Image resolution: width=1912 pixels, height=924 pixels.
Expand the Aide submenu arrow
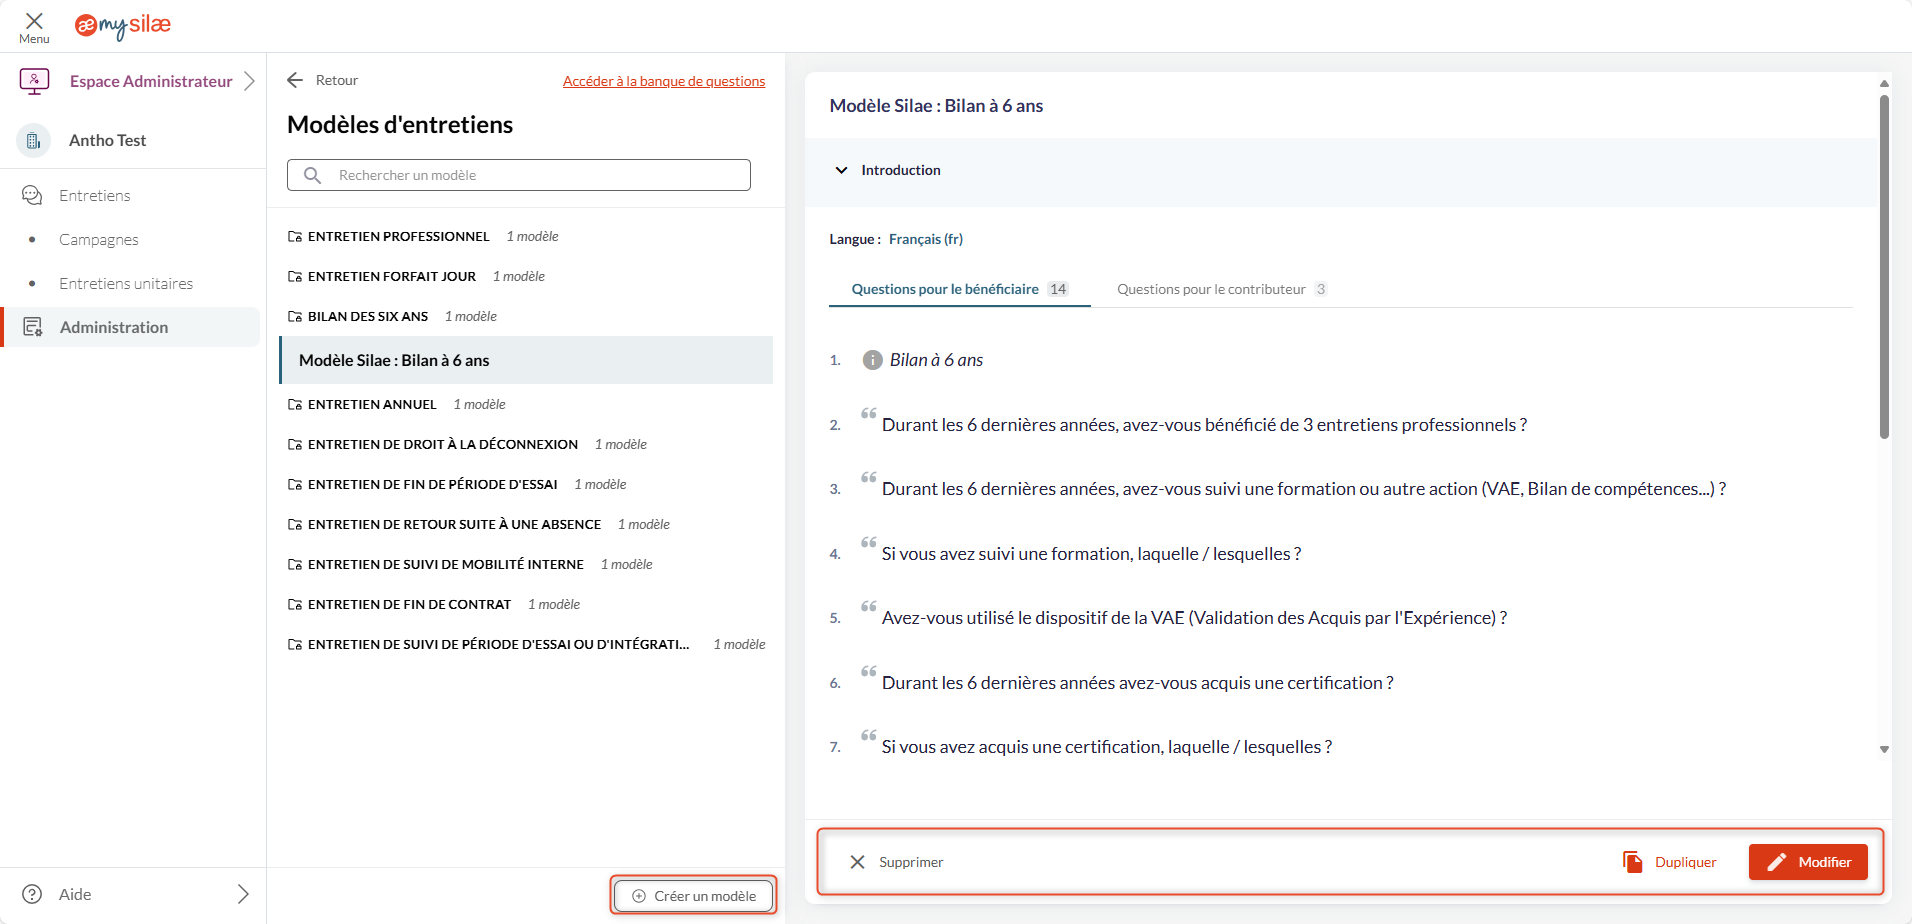243,894
